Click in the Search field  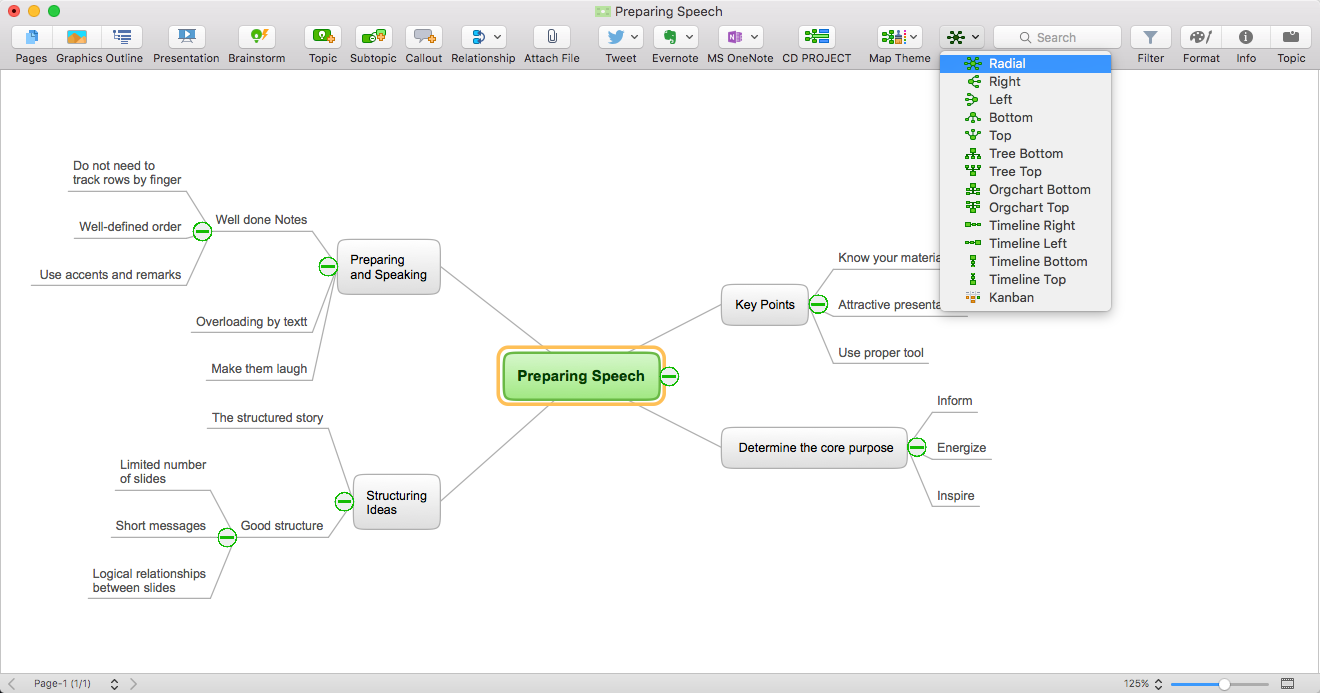click(1057, 37)
